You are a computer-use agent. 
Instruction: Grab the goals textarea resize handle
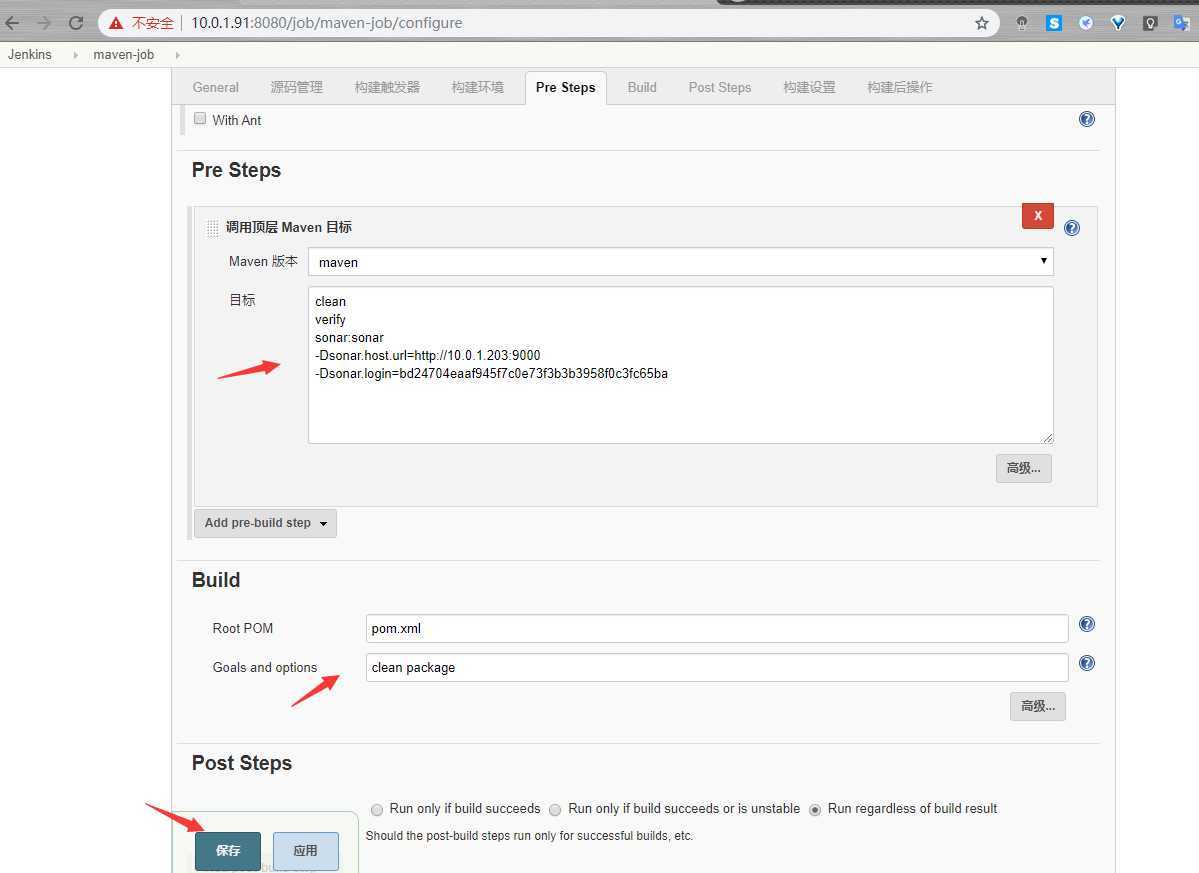pyautogui.click(x=1047, y=437)
